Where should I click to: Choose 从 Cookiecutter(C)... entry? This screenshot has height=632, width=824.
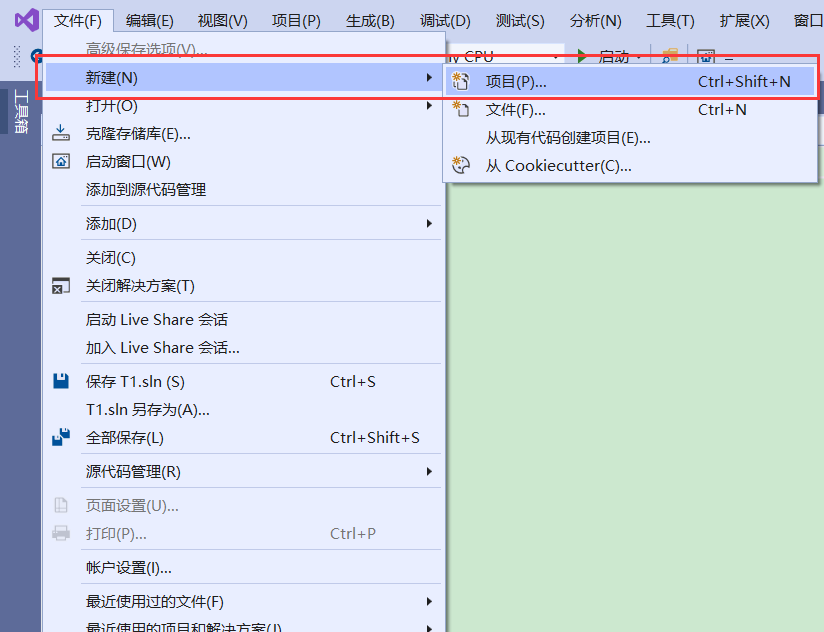[x=630, y=166]
